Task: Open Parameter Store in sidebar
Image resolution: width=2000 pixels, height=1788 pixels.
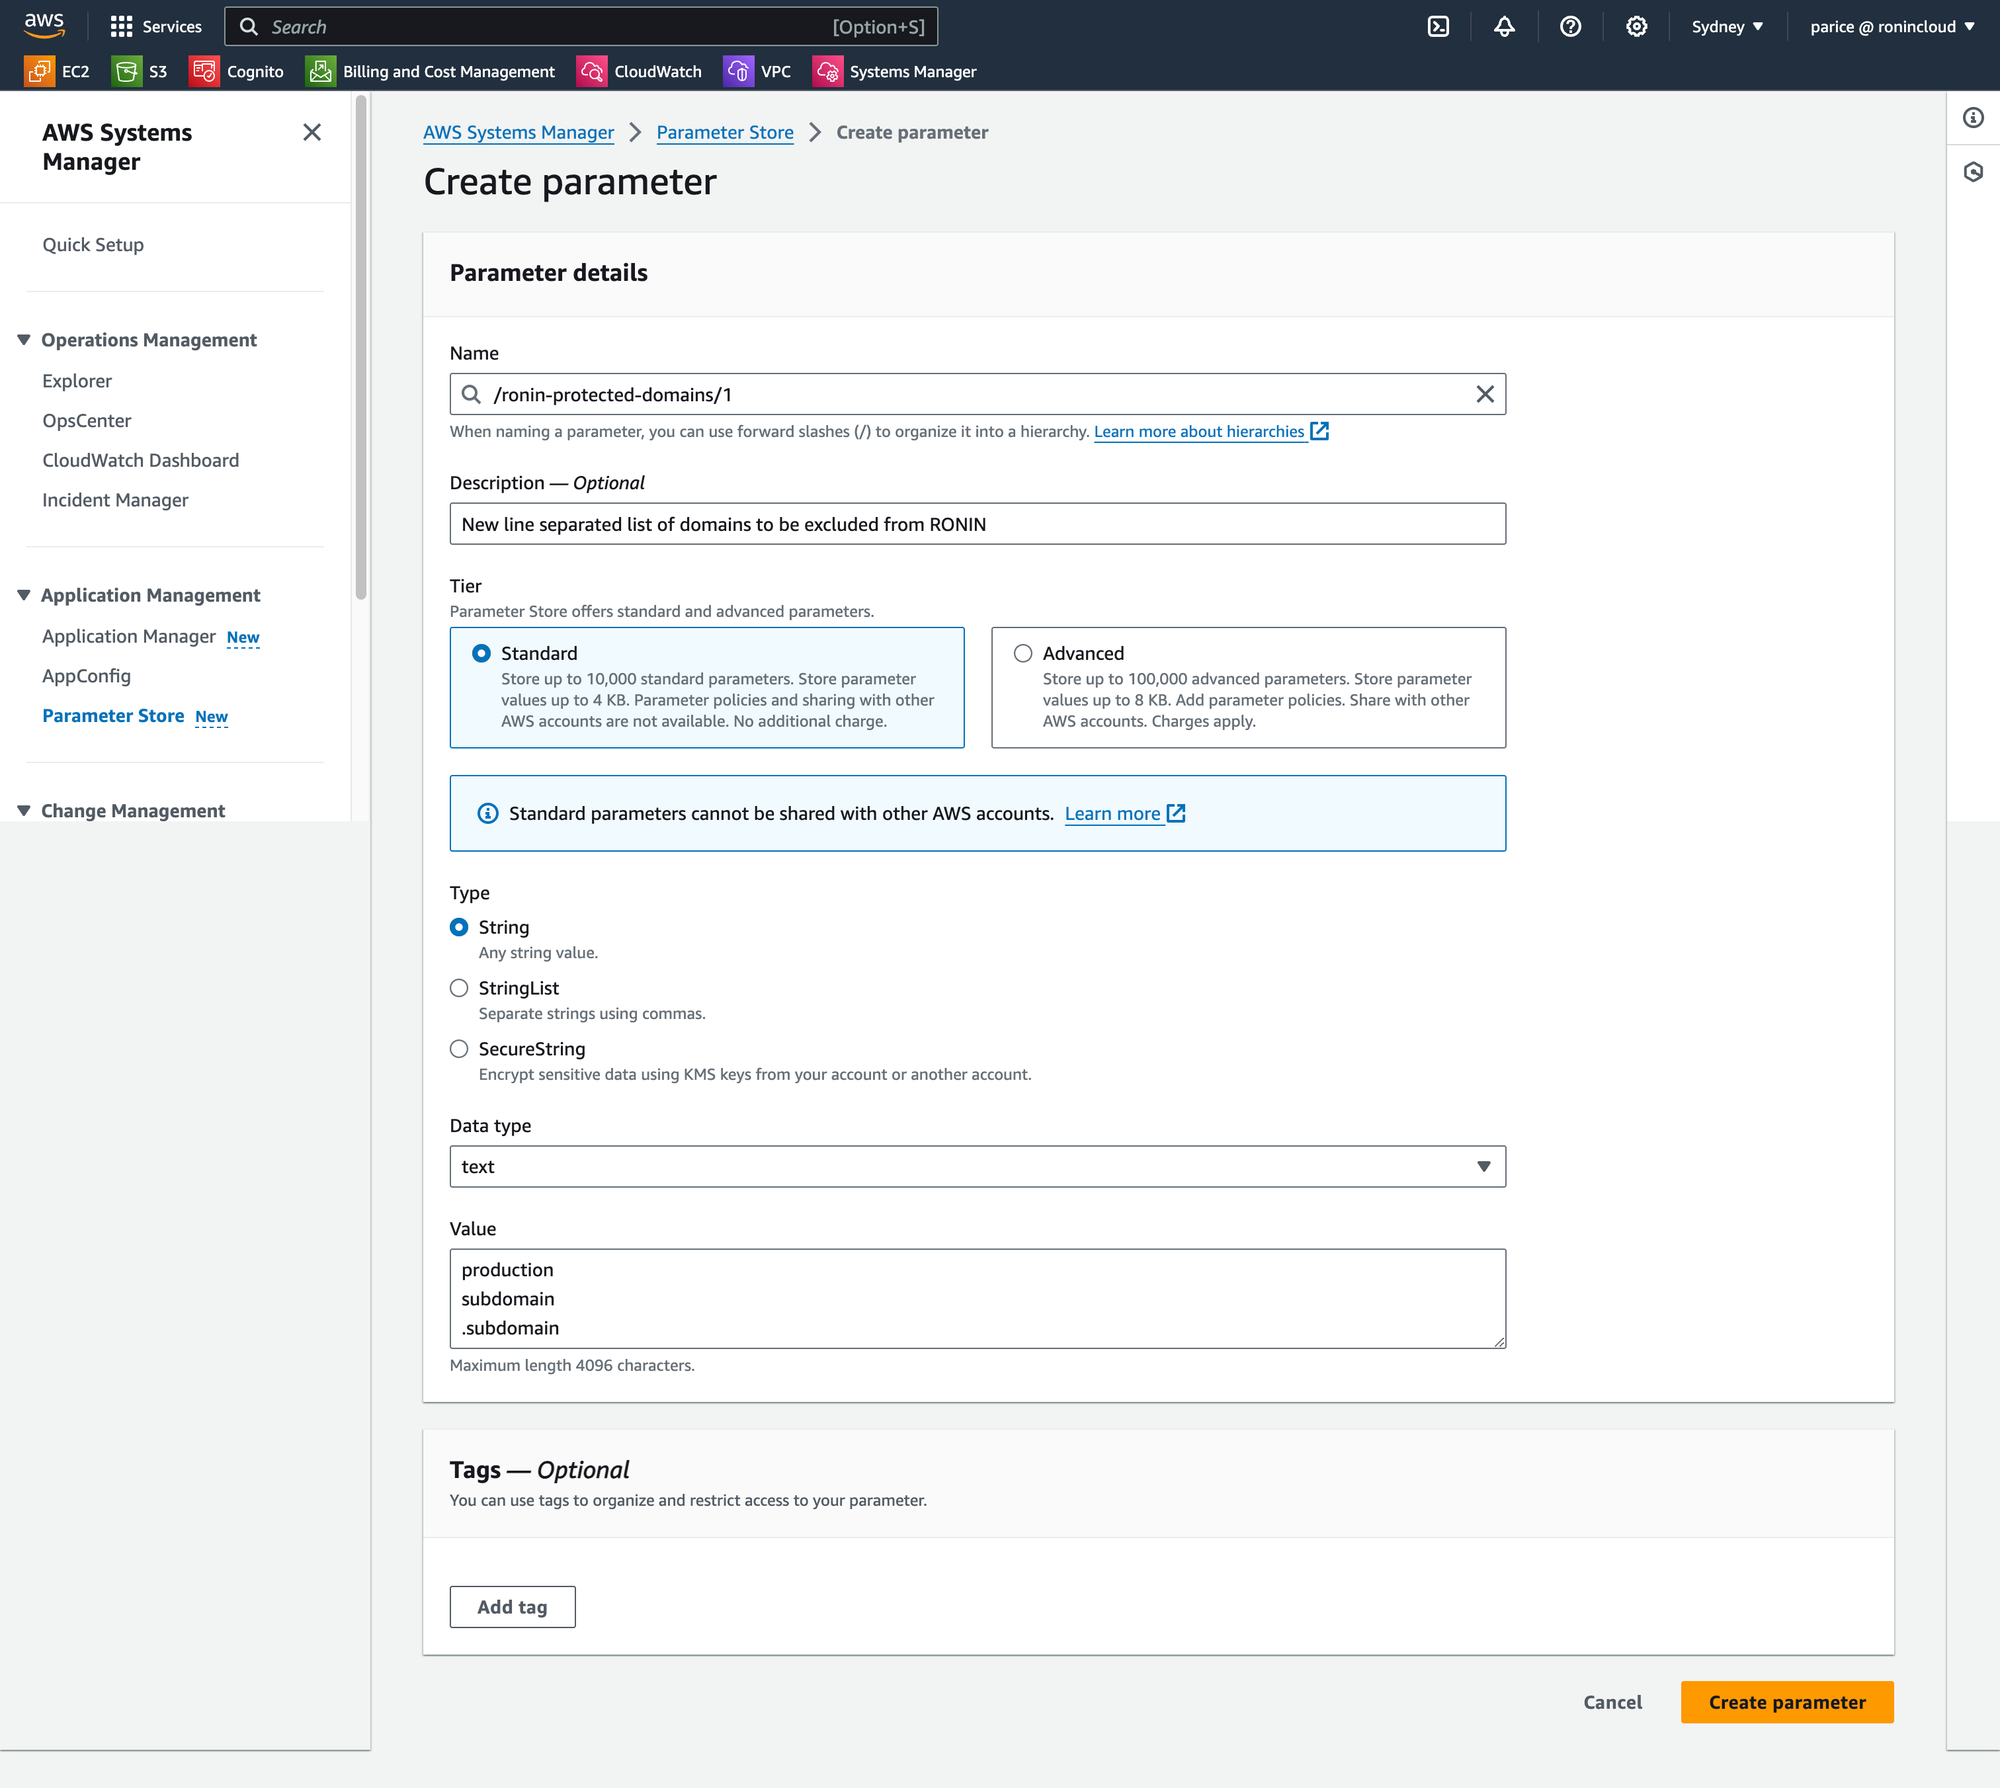Action: tap(113, 716)
